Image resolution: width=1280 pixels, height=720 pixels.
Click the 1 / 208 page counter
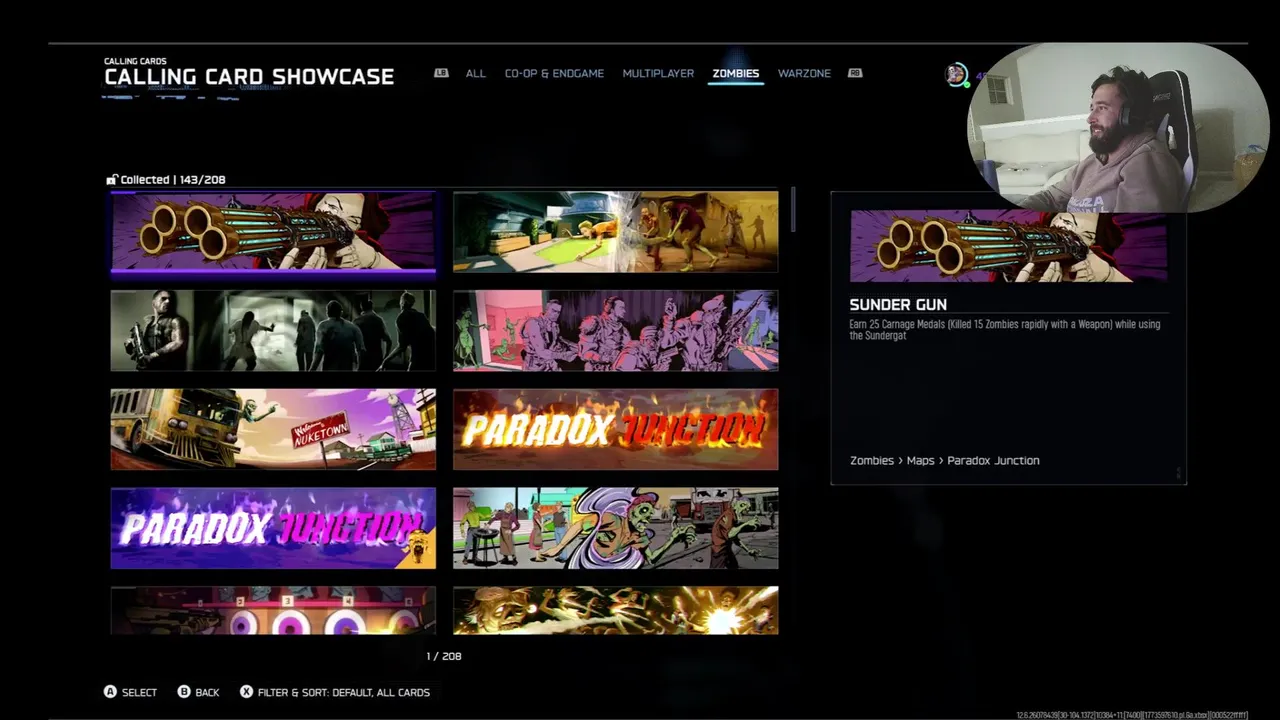pyautogui.click(x=444, y=656)
